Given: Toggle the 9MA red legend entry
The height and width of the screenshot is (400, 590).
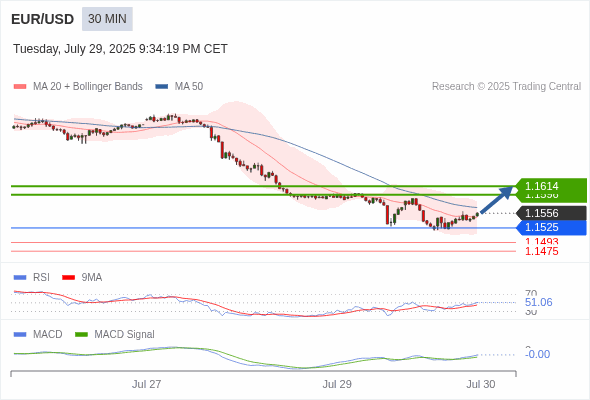Looking at the screenshot, I should coord(82,277).
